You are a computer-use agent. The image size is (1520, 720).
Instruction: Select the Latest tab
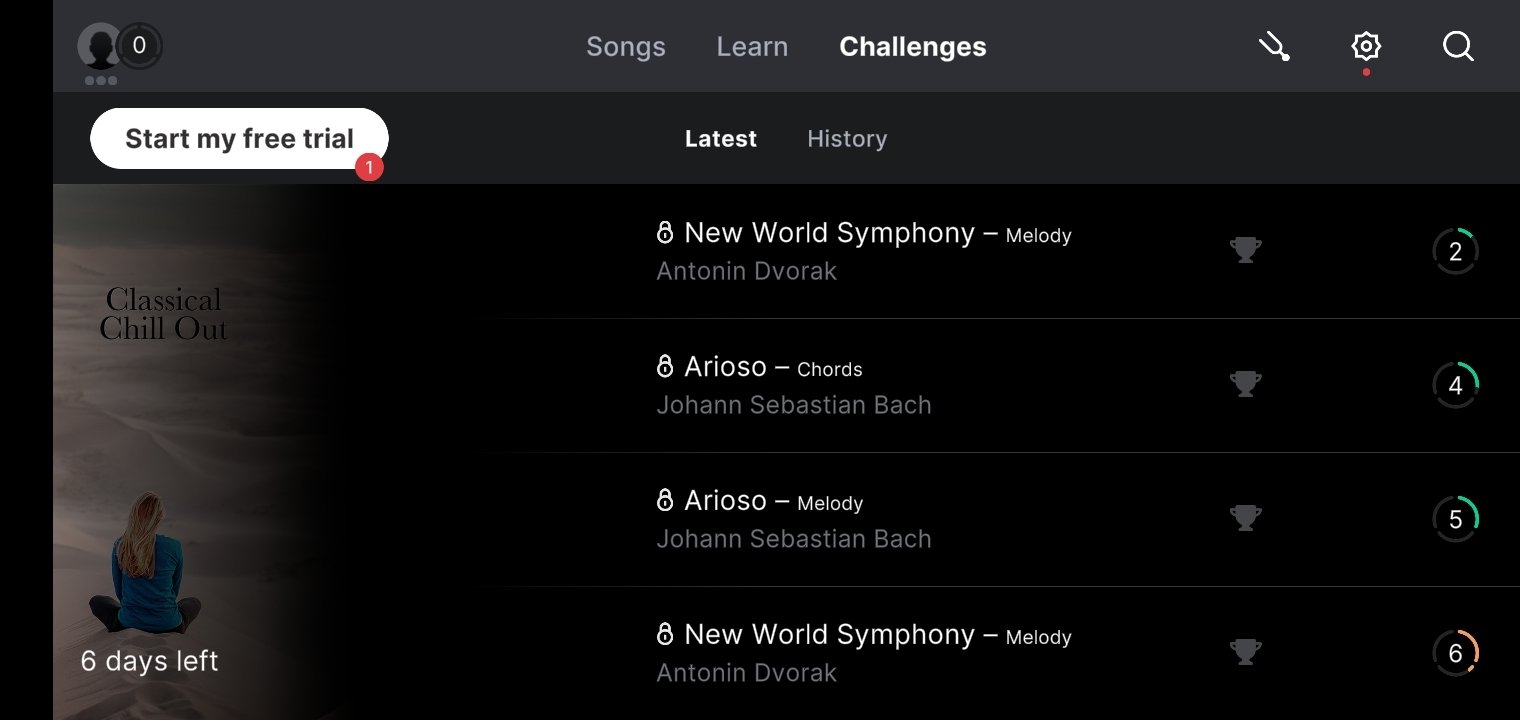(x=721, y=139)
